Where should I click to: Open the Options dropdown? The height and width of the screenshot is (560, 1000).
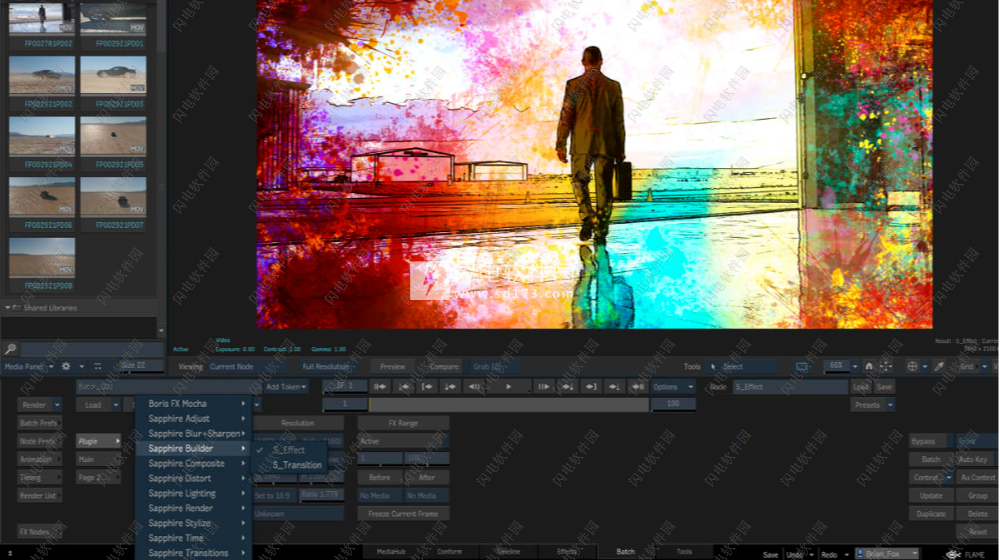tap(673, 387)
